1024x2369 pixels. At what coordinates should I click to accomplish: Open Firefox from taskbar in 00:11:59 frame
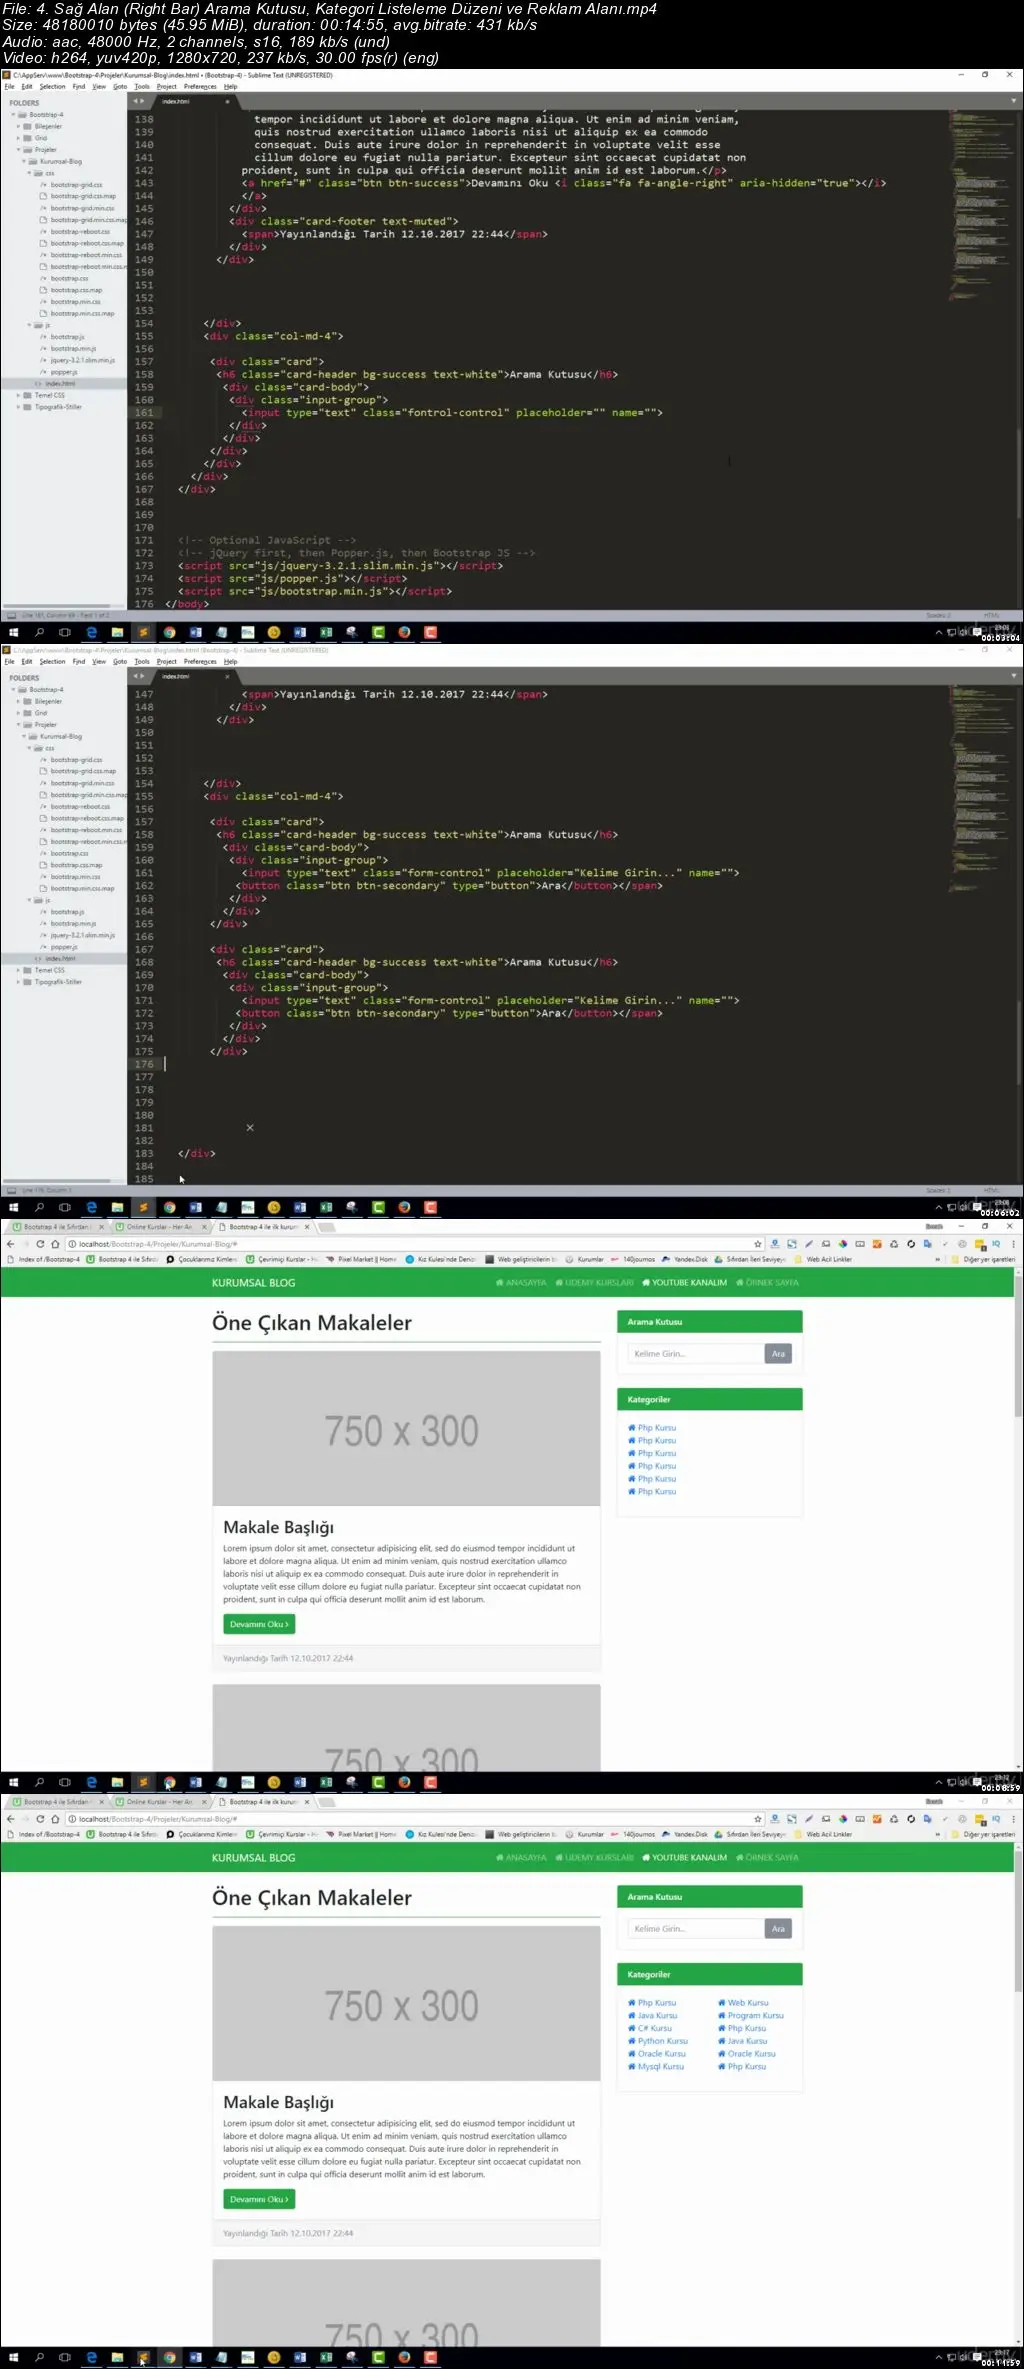[404, 2357]
